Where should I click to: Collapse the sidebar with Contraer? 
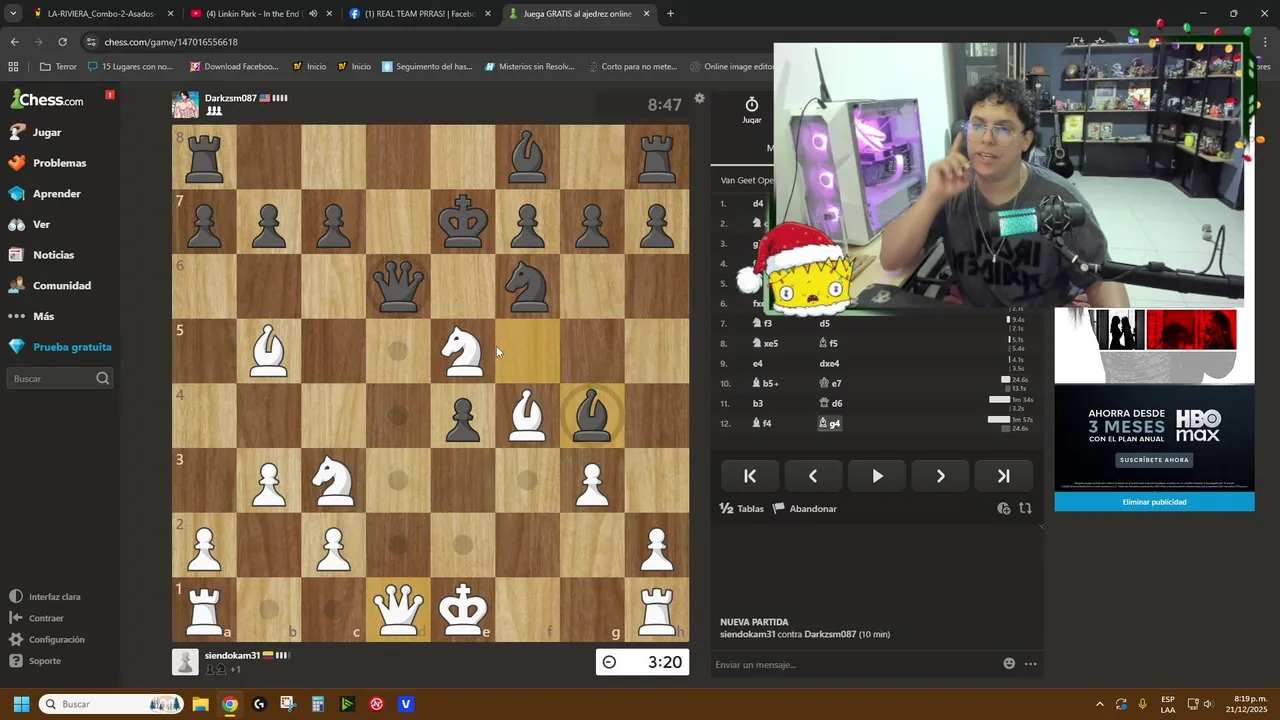pos(36,618)
